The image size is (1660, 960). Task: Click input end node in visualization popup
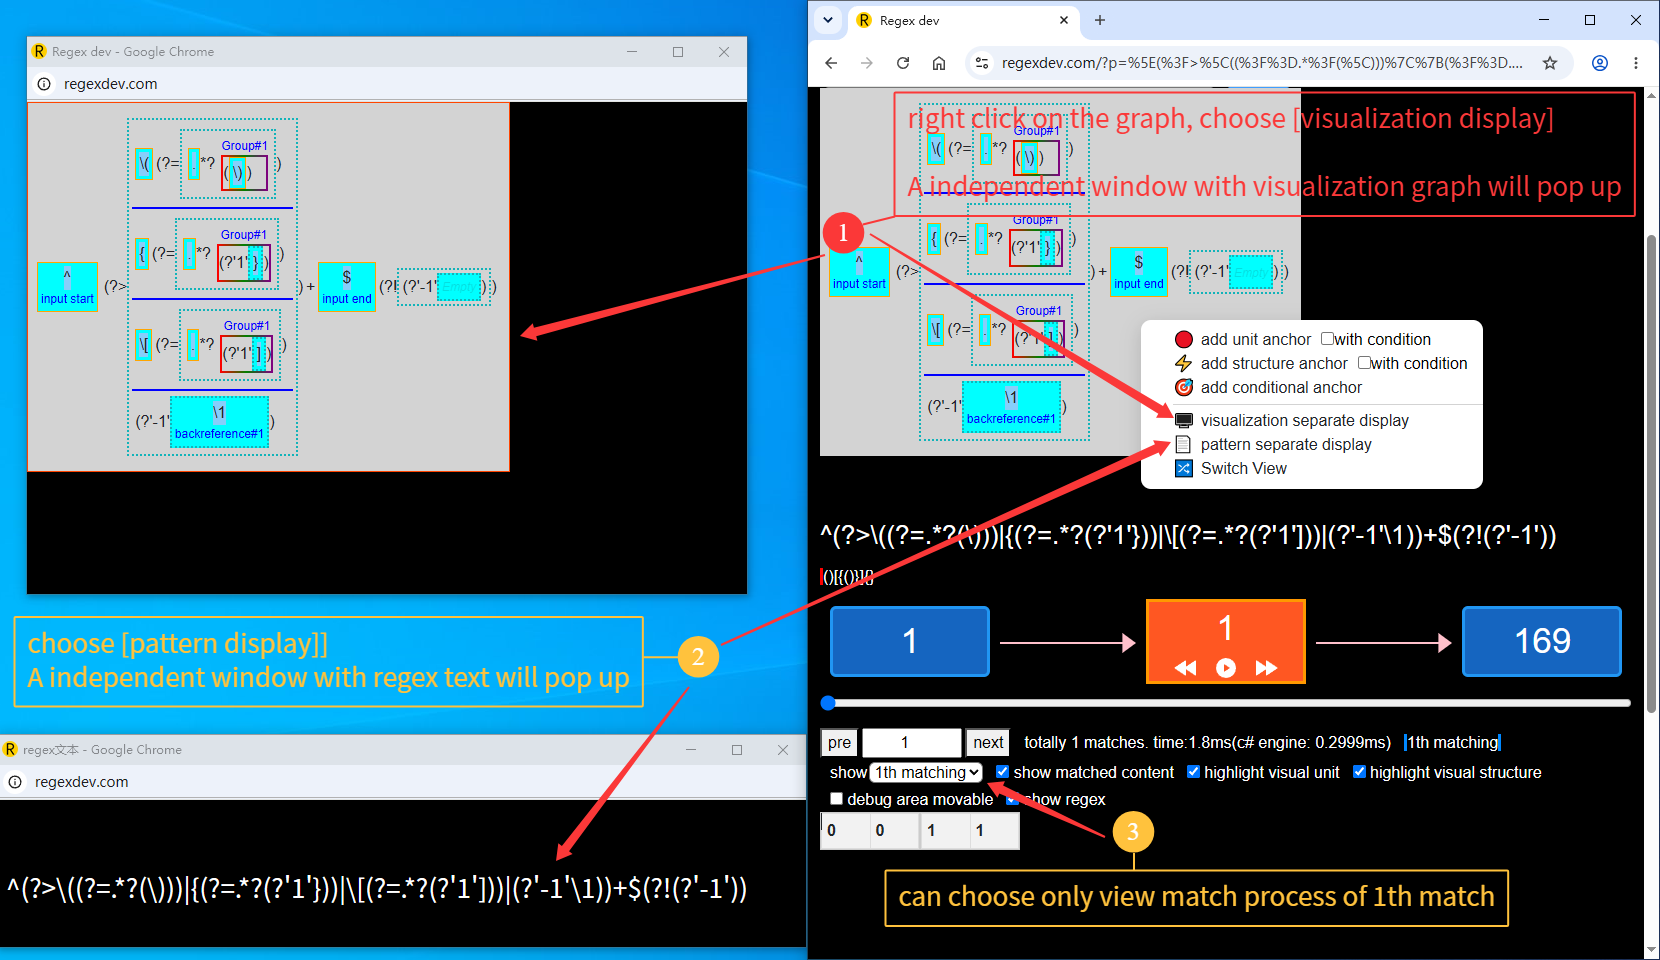tap(347, 287)
